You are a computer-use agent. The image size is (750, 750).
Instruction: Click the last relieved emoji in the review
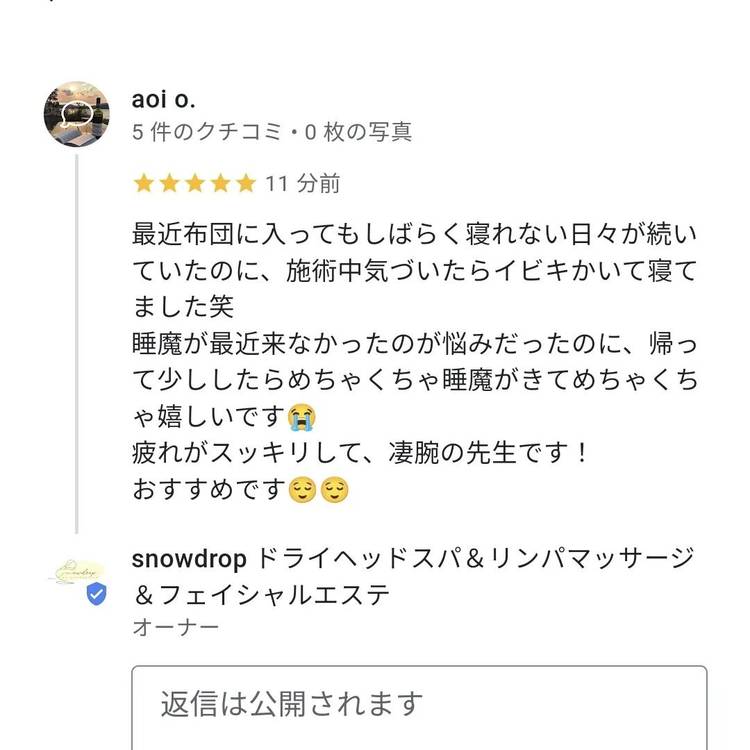(334, 491)
